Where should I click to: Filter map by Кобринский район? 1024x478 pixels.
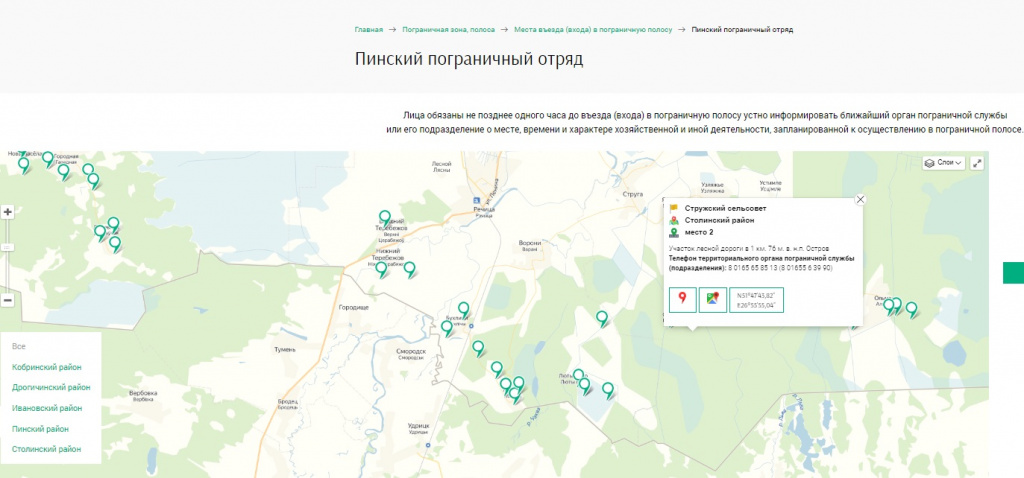click(x=47, y=367)
